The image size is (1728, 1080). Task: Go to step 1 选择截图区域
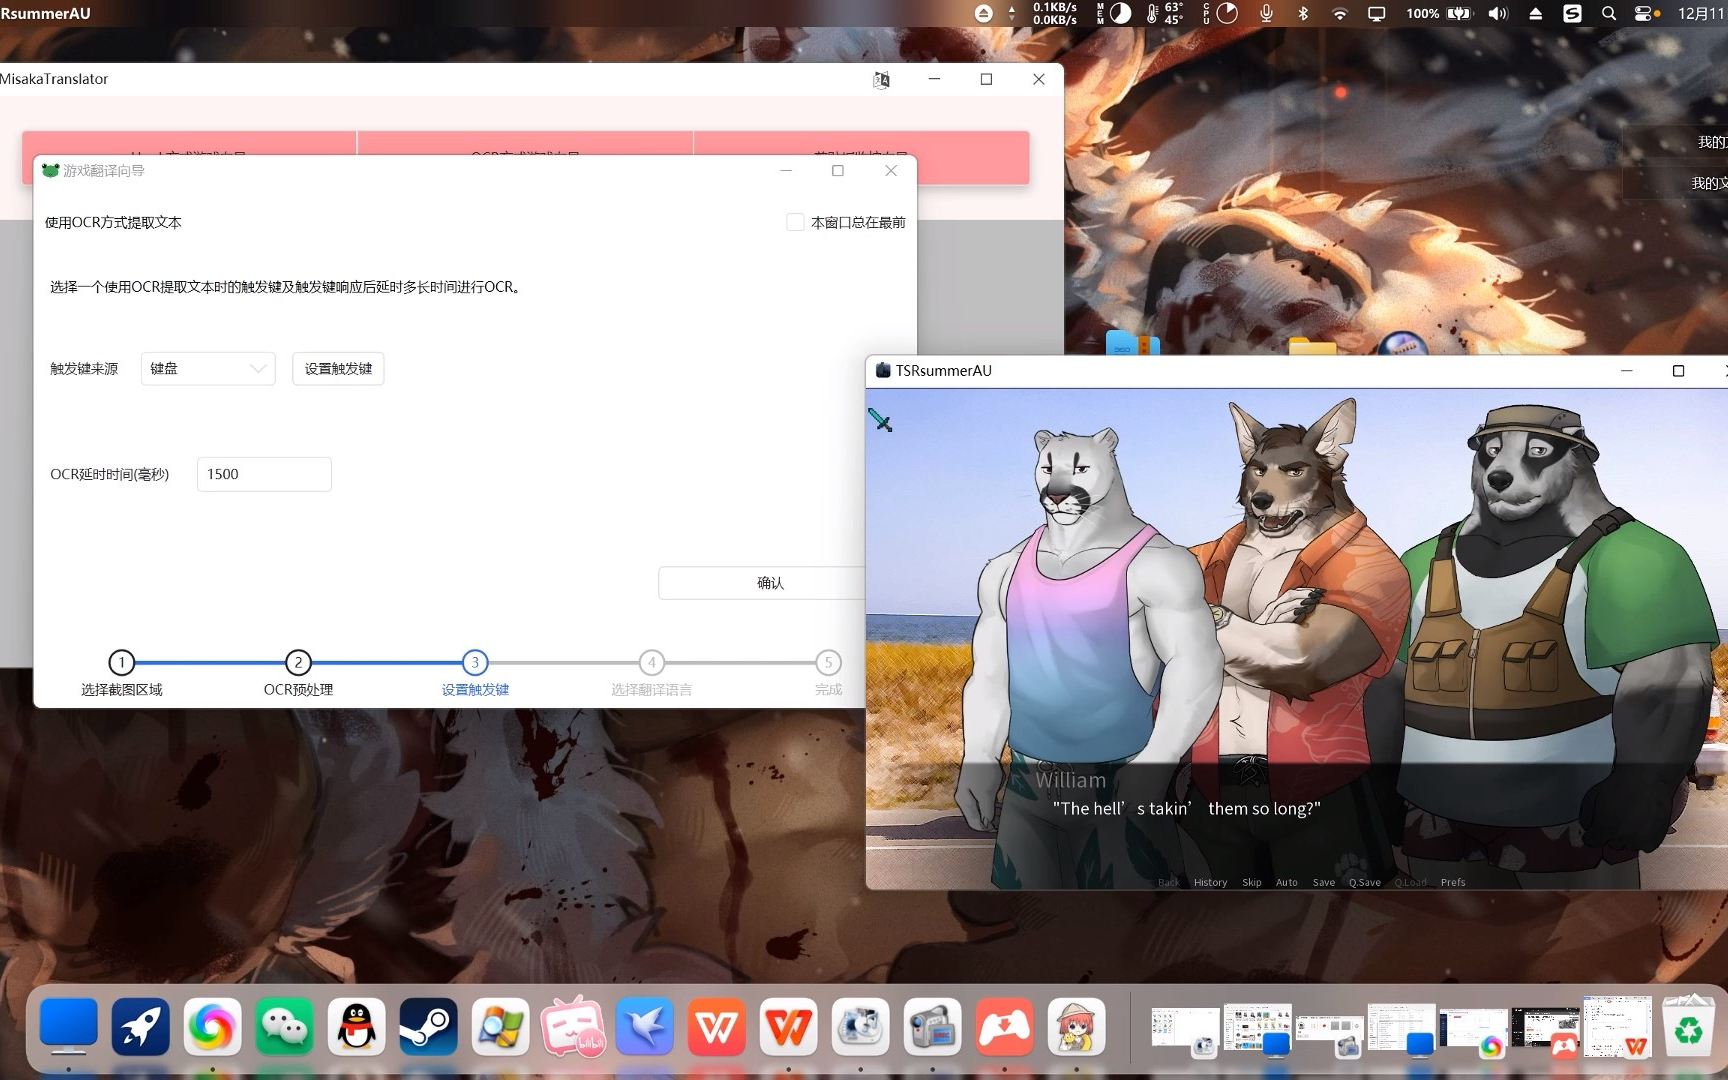click(x=121, y=673)
